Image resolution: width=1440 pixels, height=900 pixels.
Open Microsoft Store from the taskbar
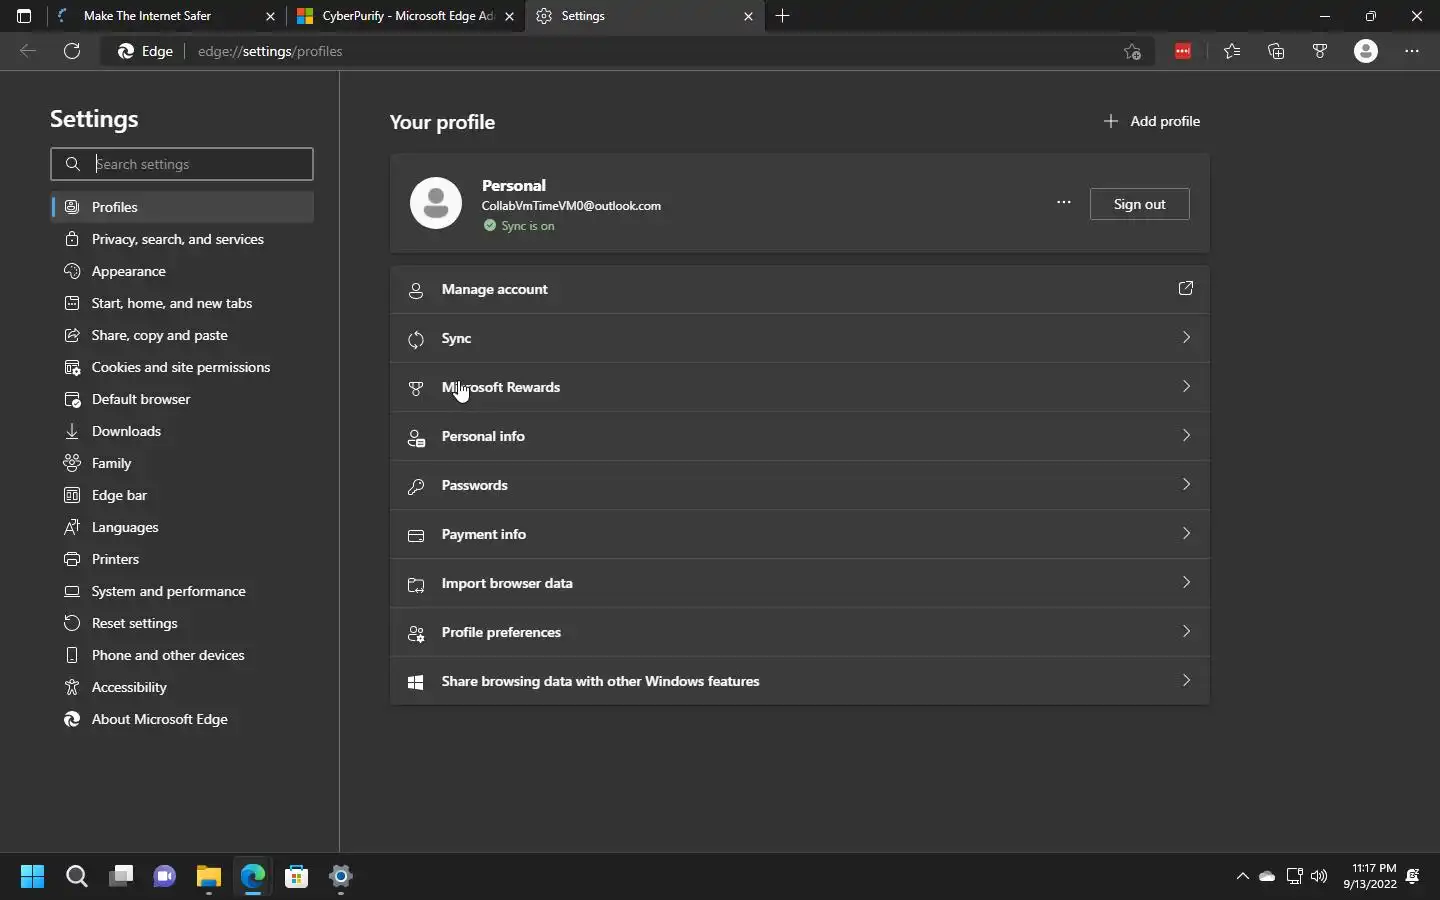(296, 877)
